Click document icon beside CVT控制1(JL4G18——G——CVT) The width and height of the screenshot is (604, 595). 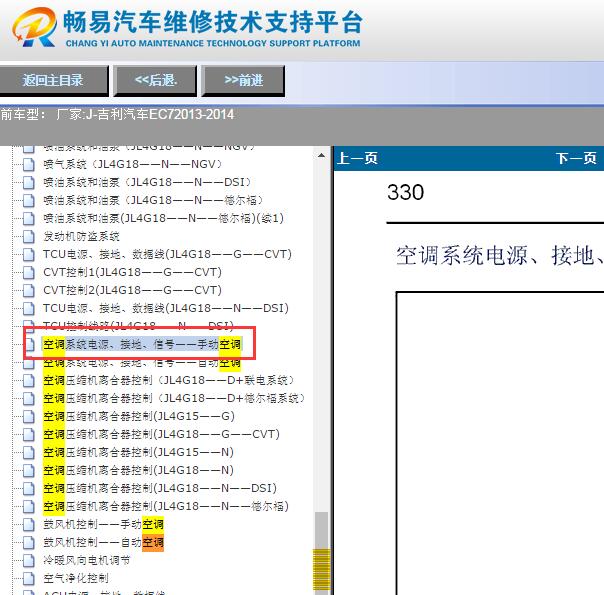coord(29,272)
